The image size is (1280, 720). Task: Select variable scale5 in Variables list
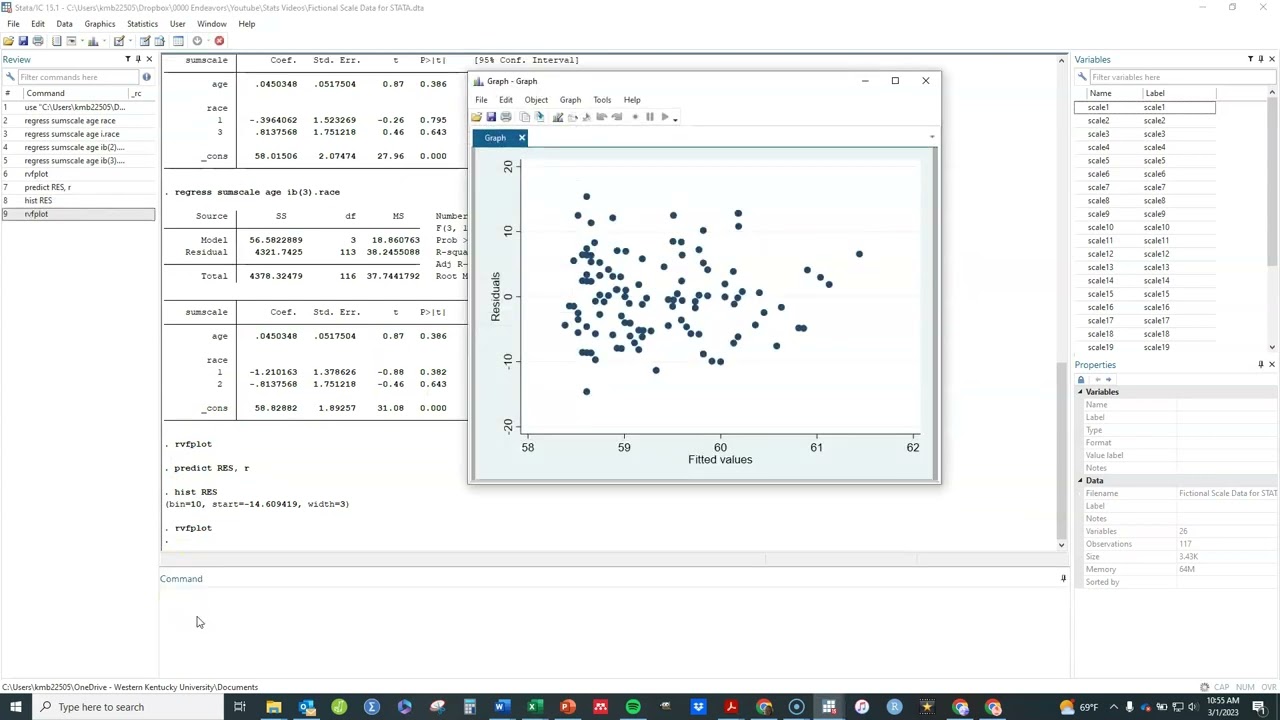[1145, 160]
